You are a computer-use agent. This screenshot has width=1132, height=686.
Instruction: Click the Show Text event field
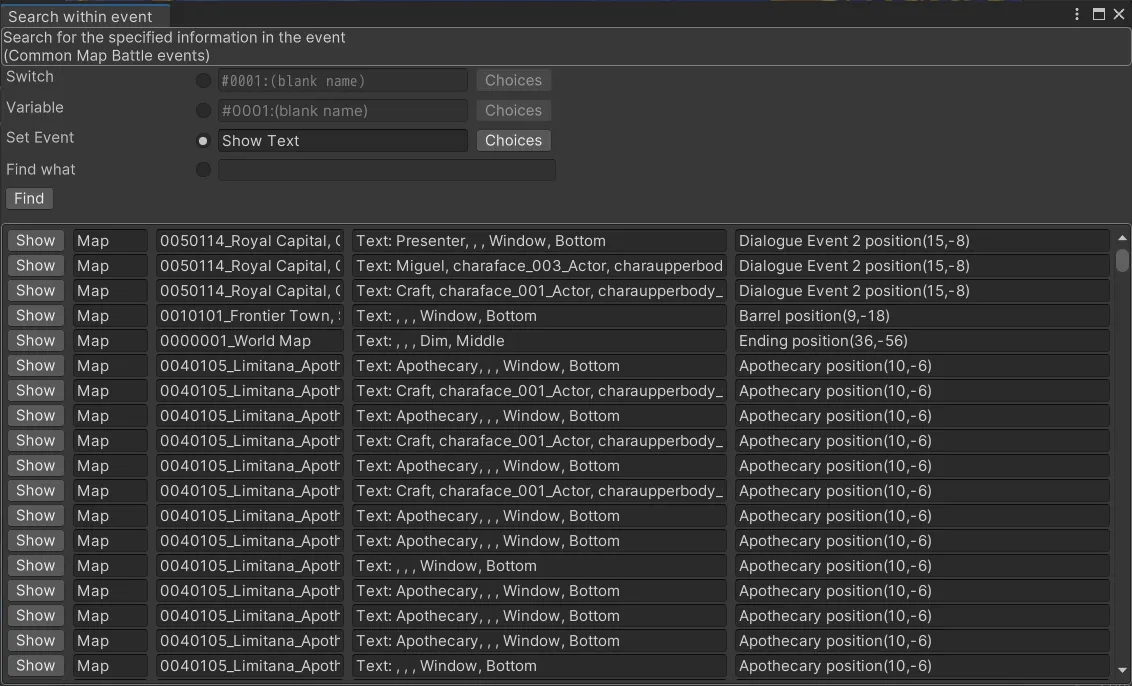(342, 141)
